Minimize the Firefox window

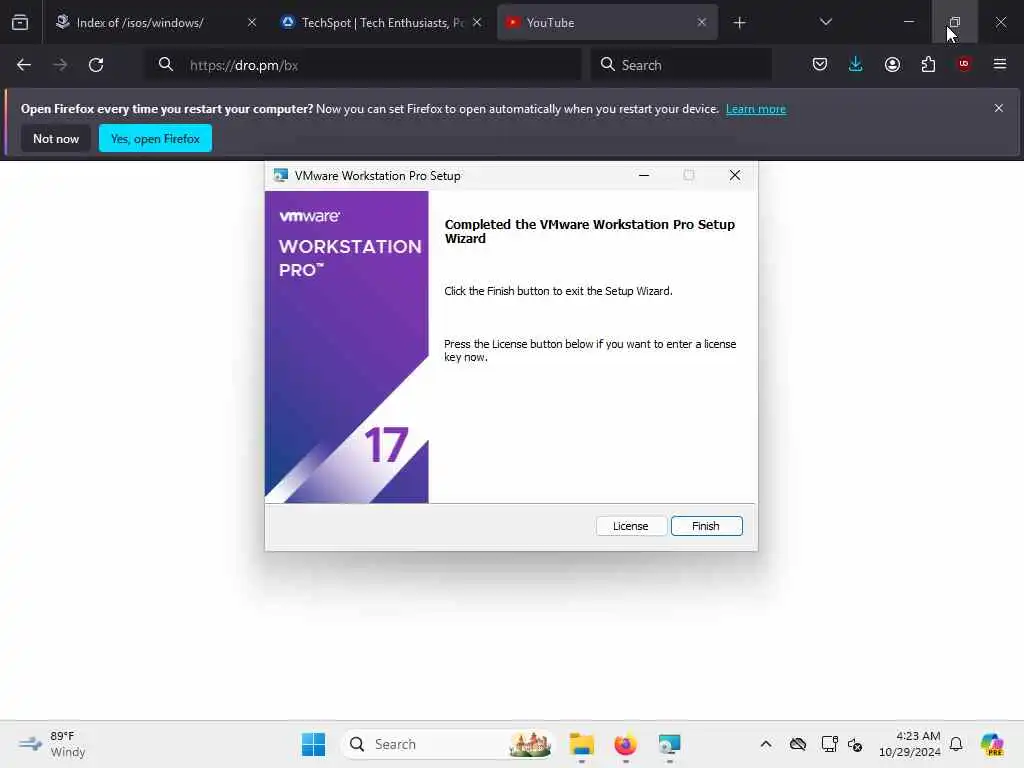point(908,22)
